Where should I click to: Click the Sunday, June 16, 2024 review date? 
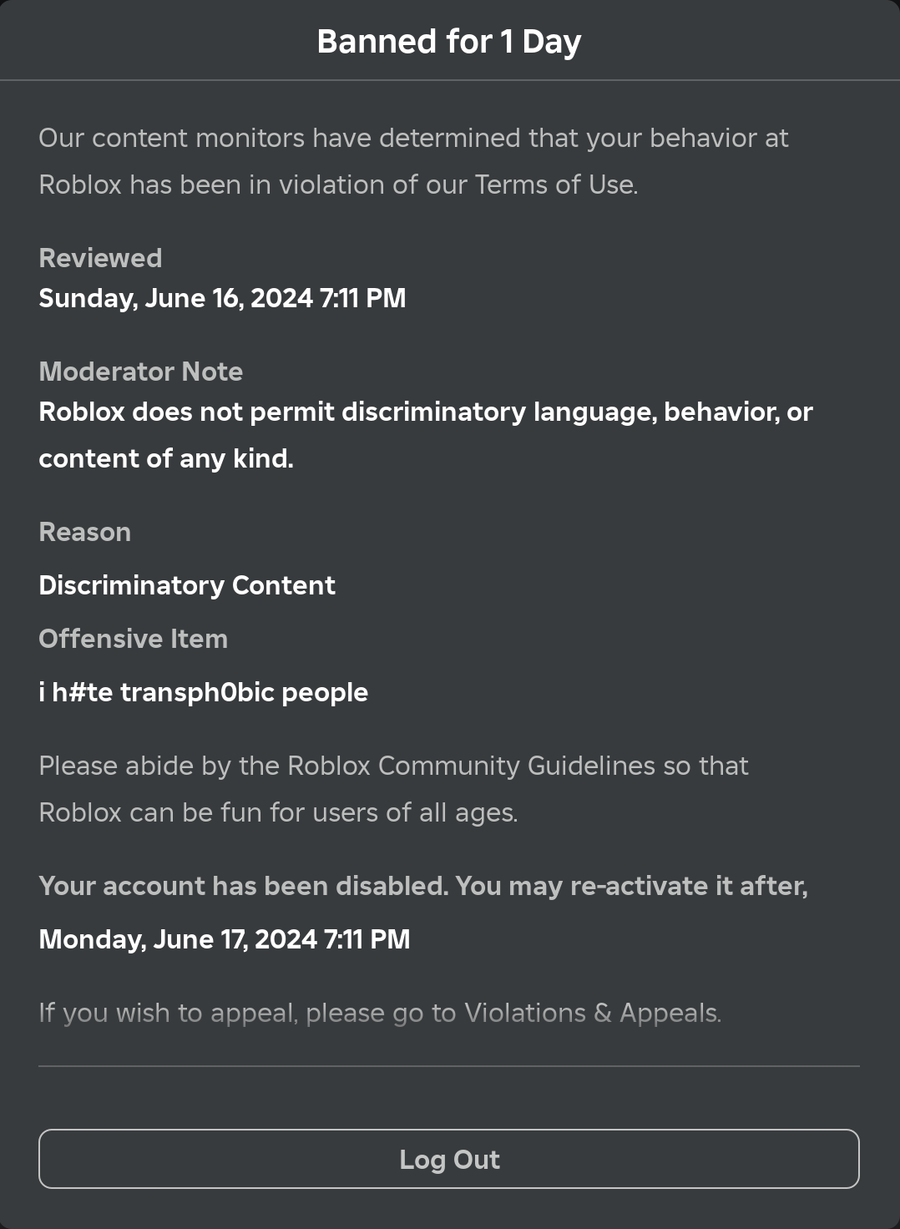(222, 298)
